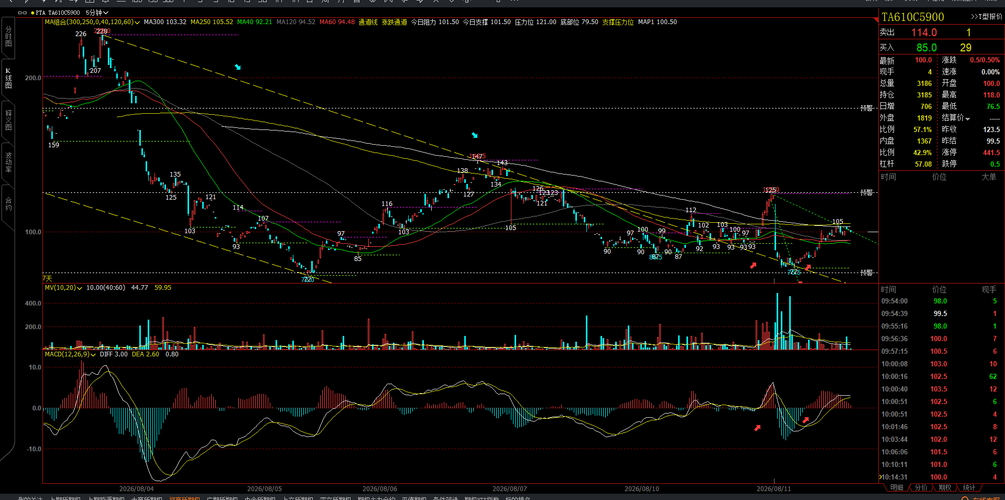This screenshot has width=1005, height=500.
Task: Expand the 结算价 dropdown arrow
Action: [x=968, y=118]
